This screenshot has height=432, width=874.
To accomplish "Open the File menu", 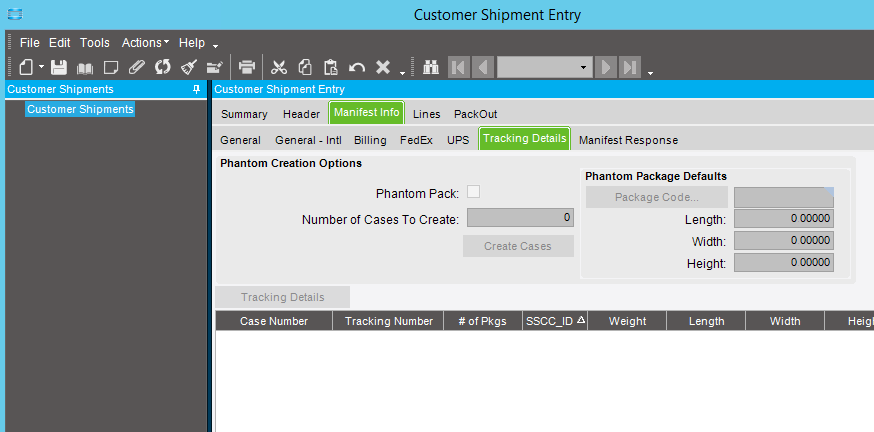I will click(x=30, y=43).
